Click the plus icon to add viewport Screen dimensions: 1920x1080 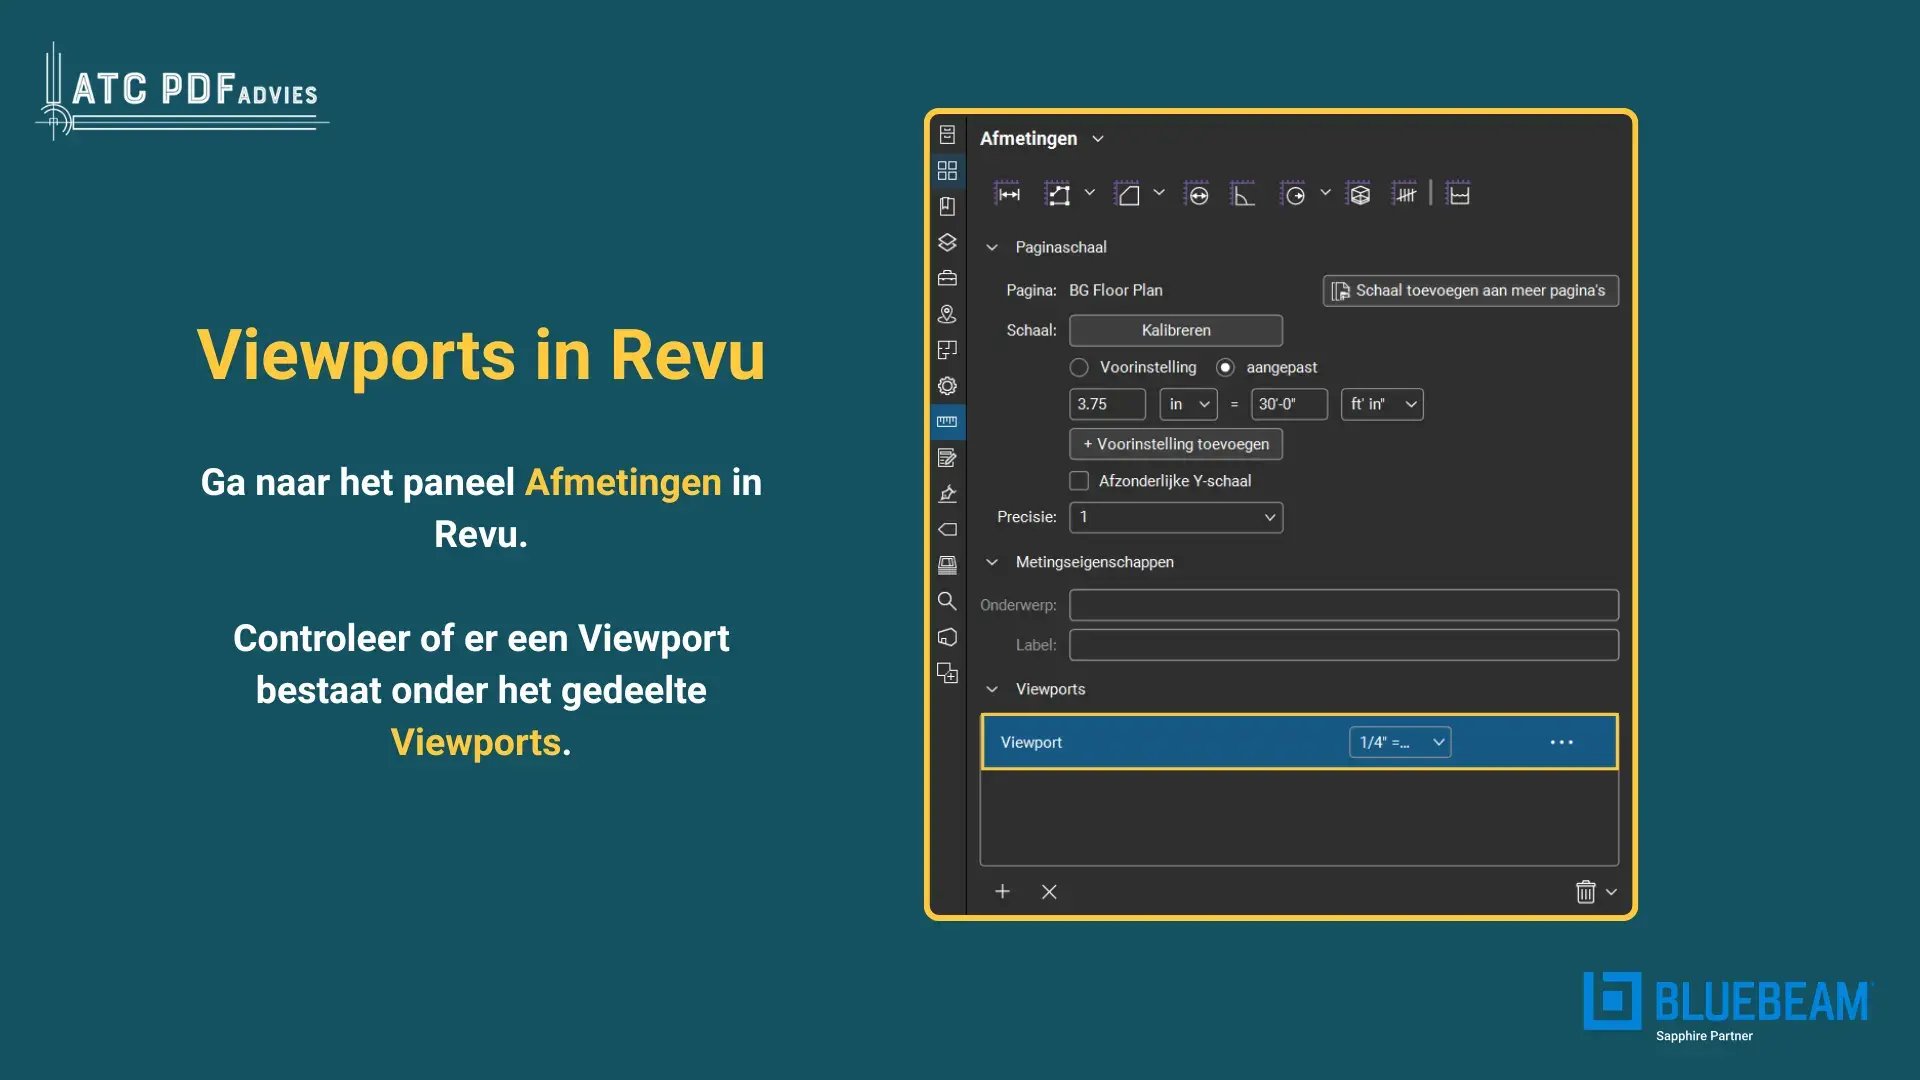(x=1002, y=891)
